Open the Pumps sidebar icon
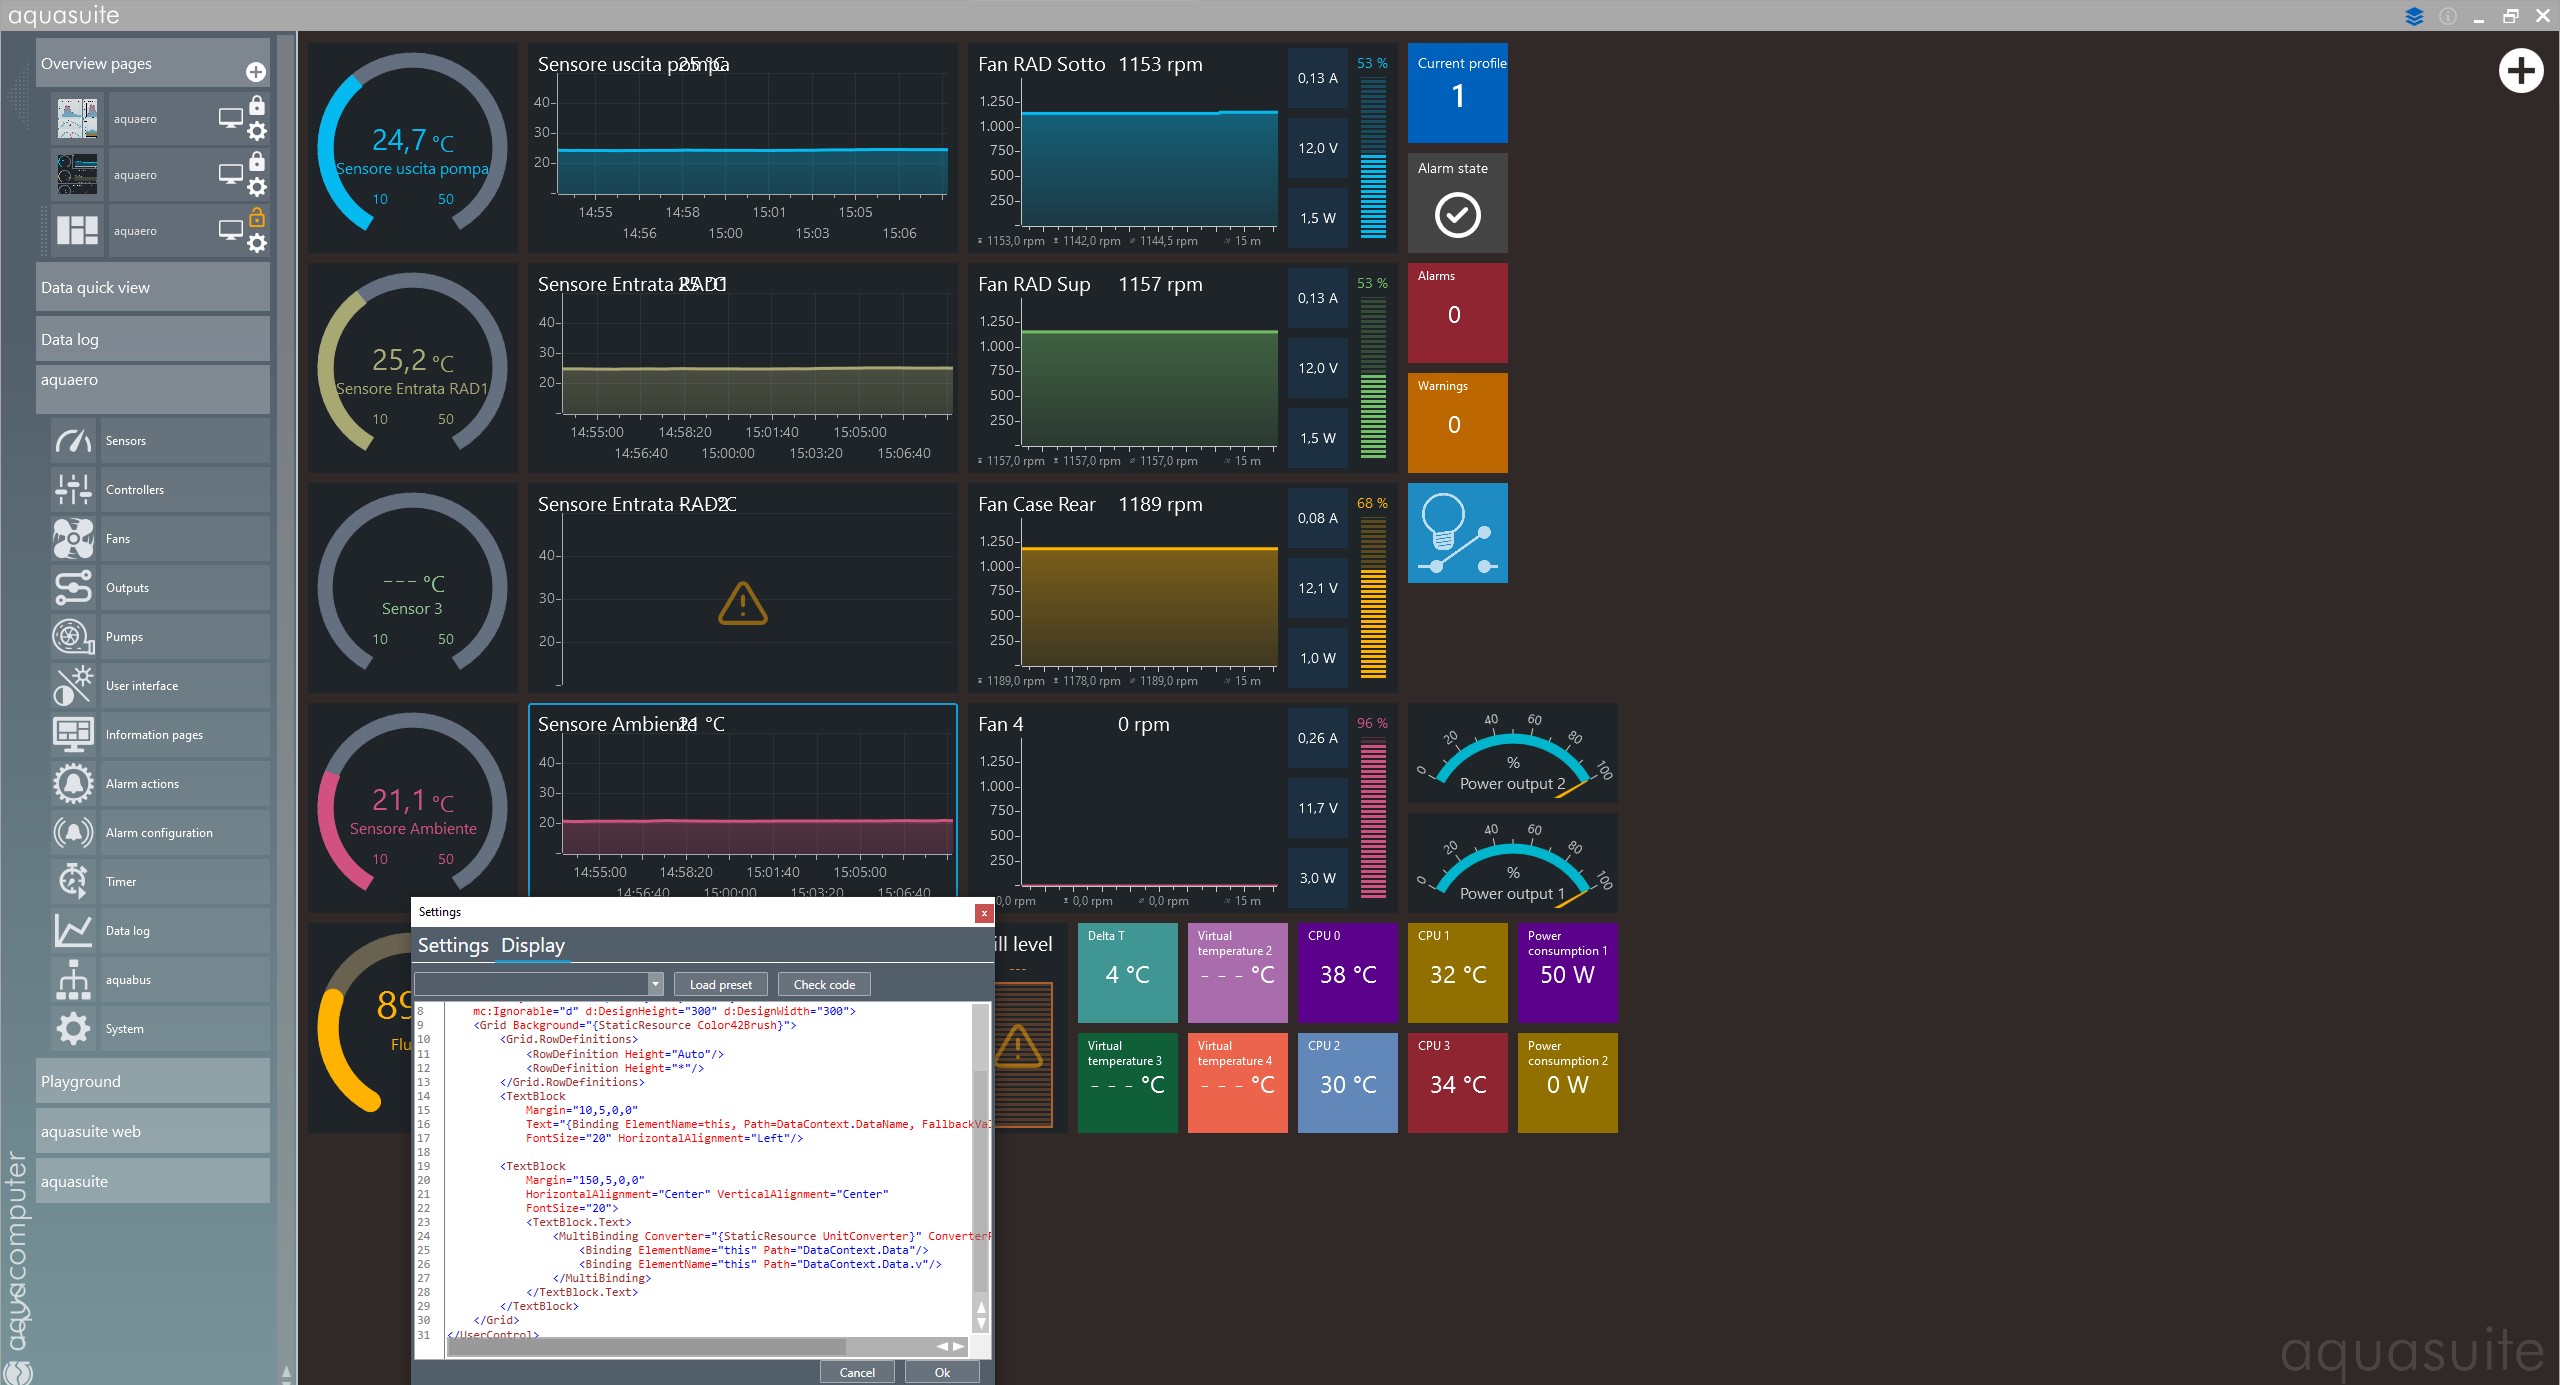The width and height of the screenshot is (2560, 1385). click(73, 637)
